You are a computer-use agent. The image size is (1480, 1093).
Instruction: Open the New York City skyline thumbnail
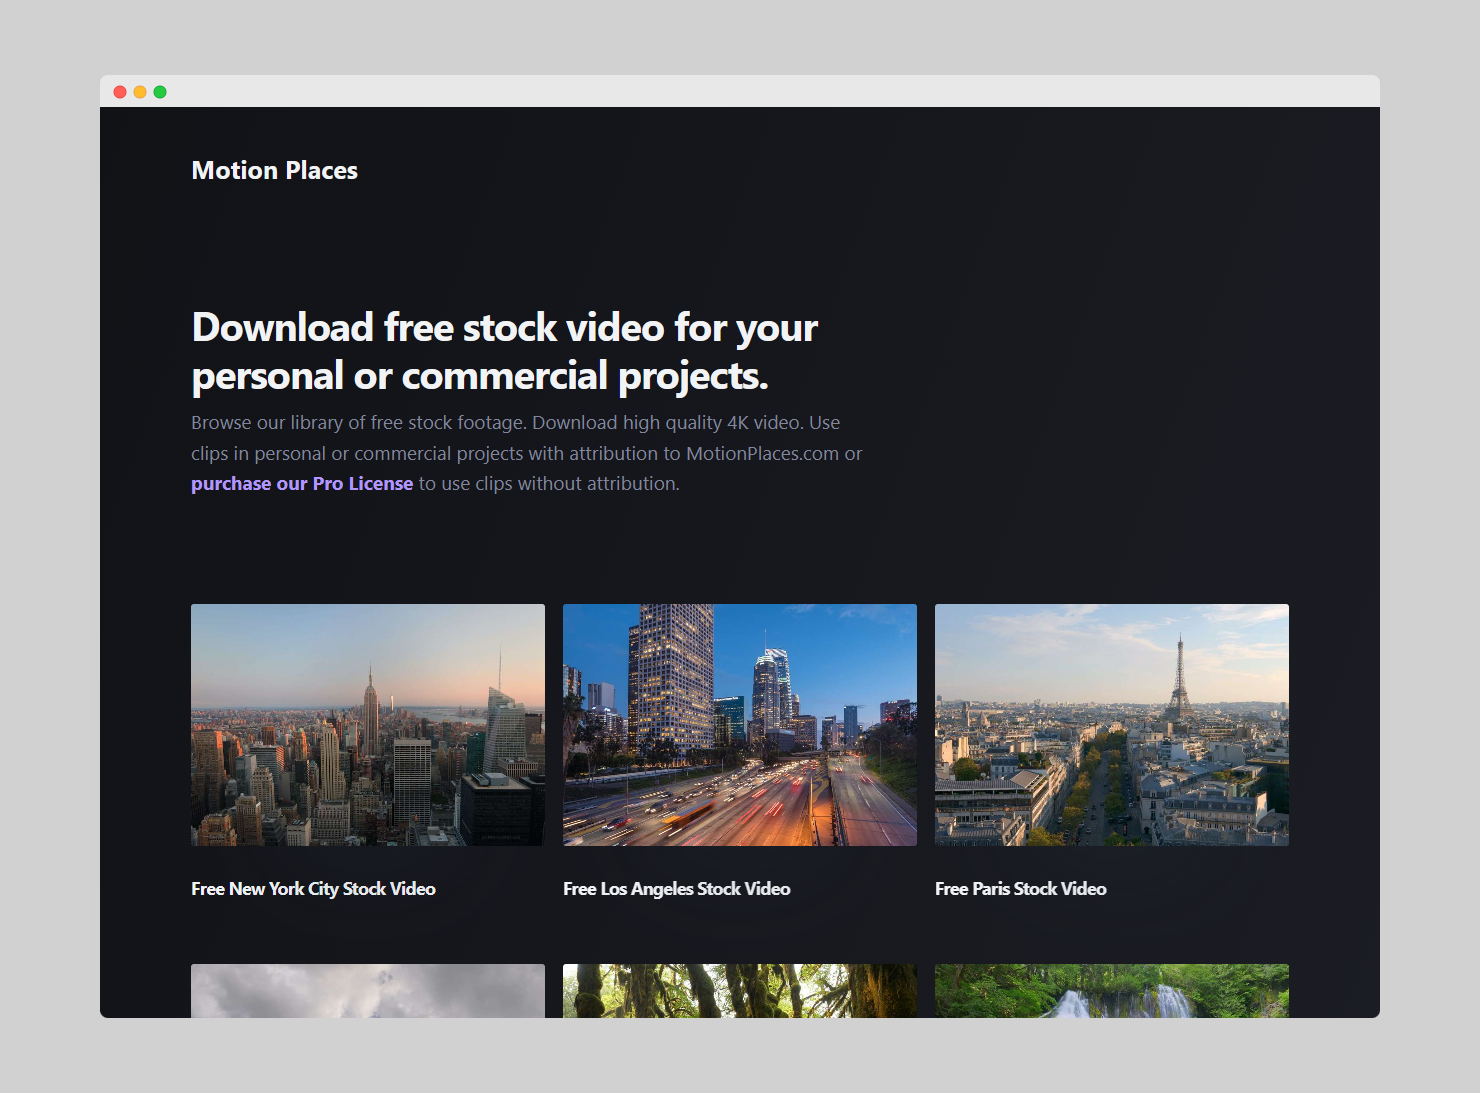[368, 725]
